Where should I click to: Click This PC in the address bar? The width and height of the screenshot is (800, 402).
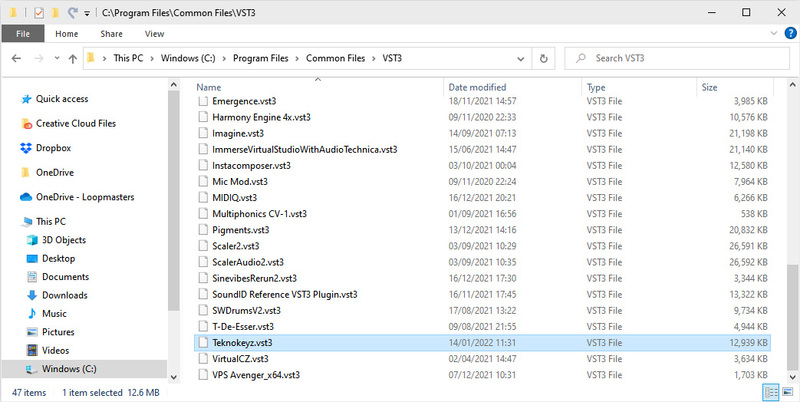128,58
